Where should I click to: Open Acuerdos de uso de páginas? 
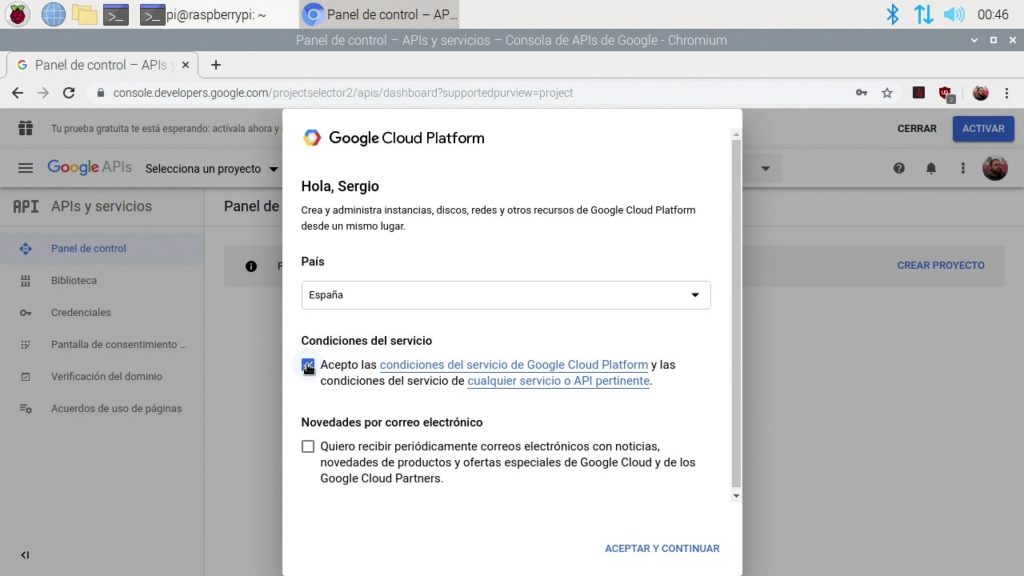pyautogui.click(x=102, y=408)
